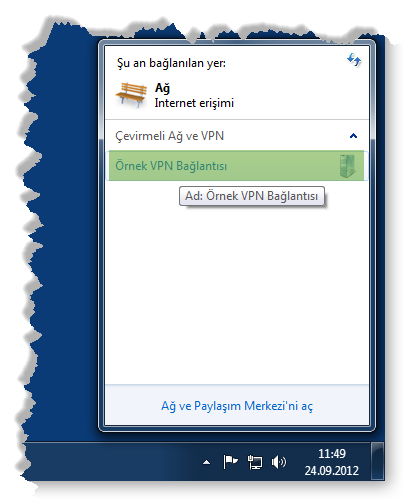Viewport: 405px width, 501px height.
Task: Open Action Center flag icon in tray
Action: pos(230,462)
